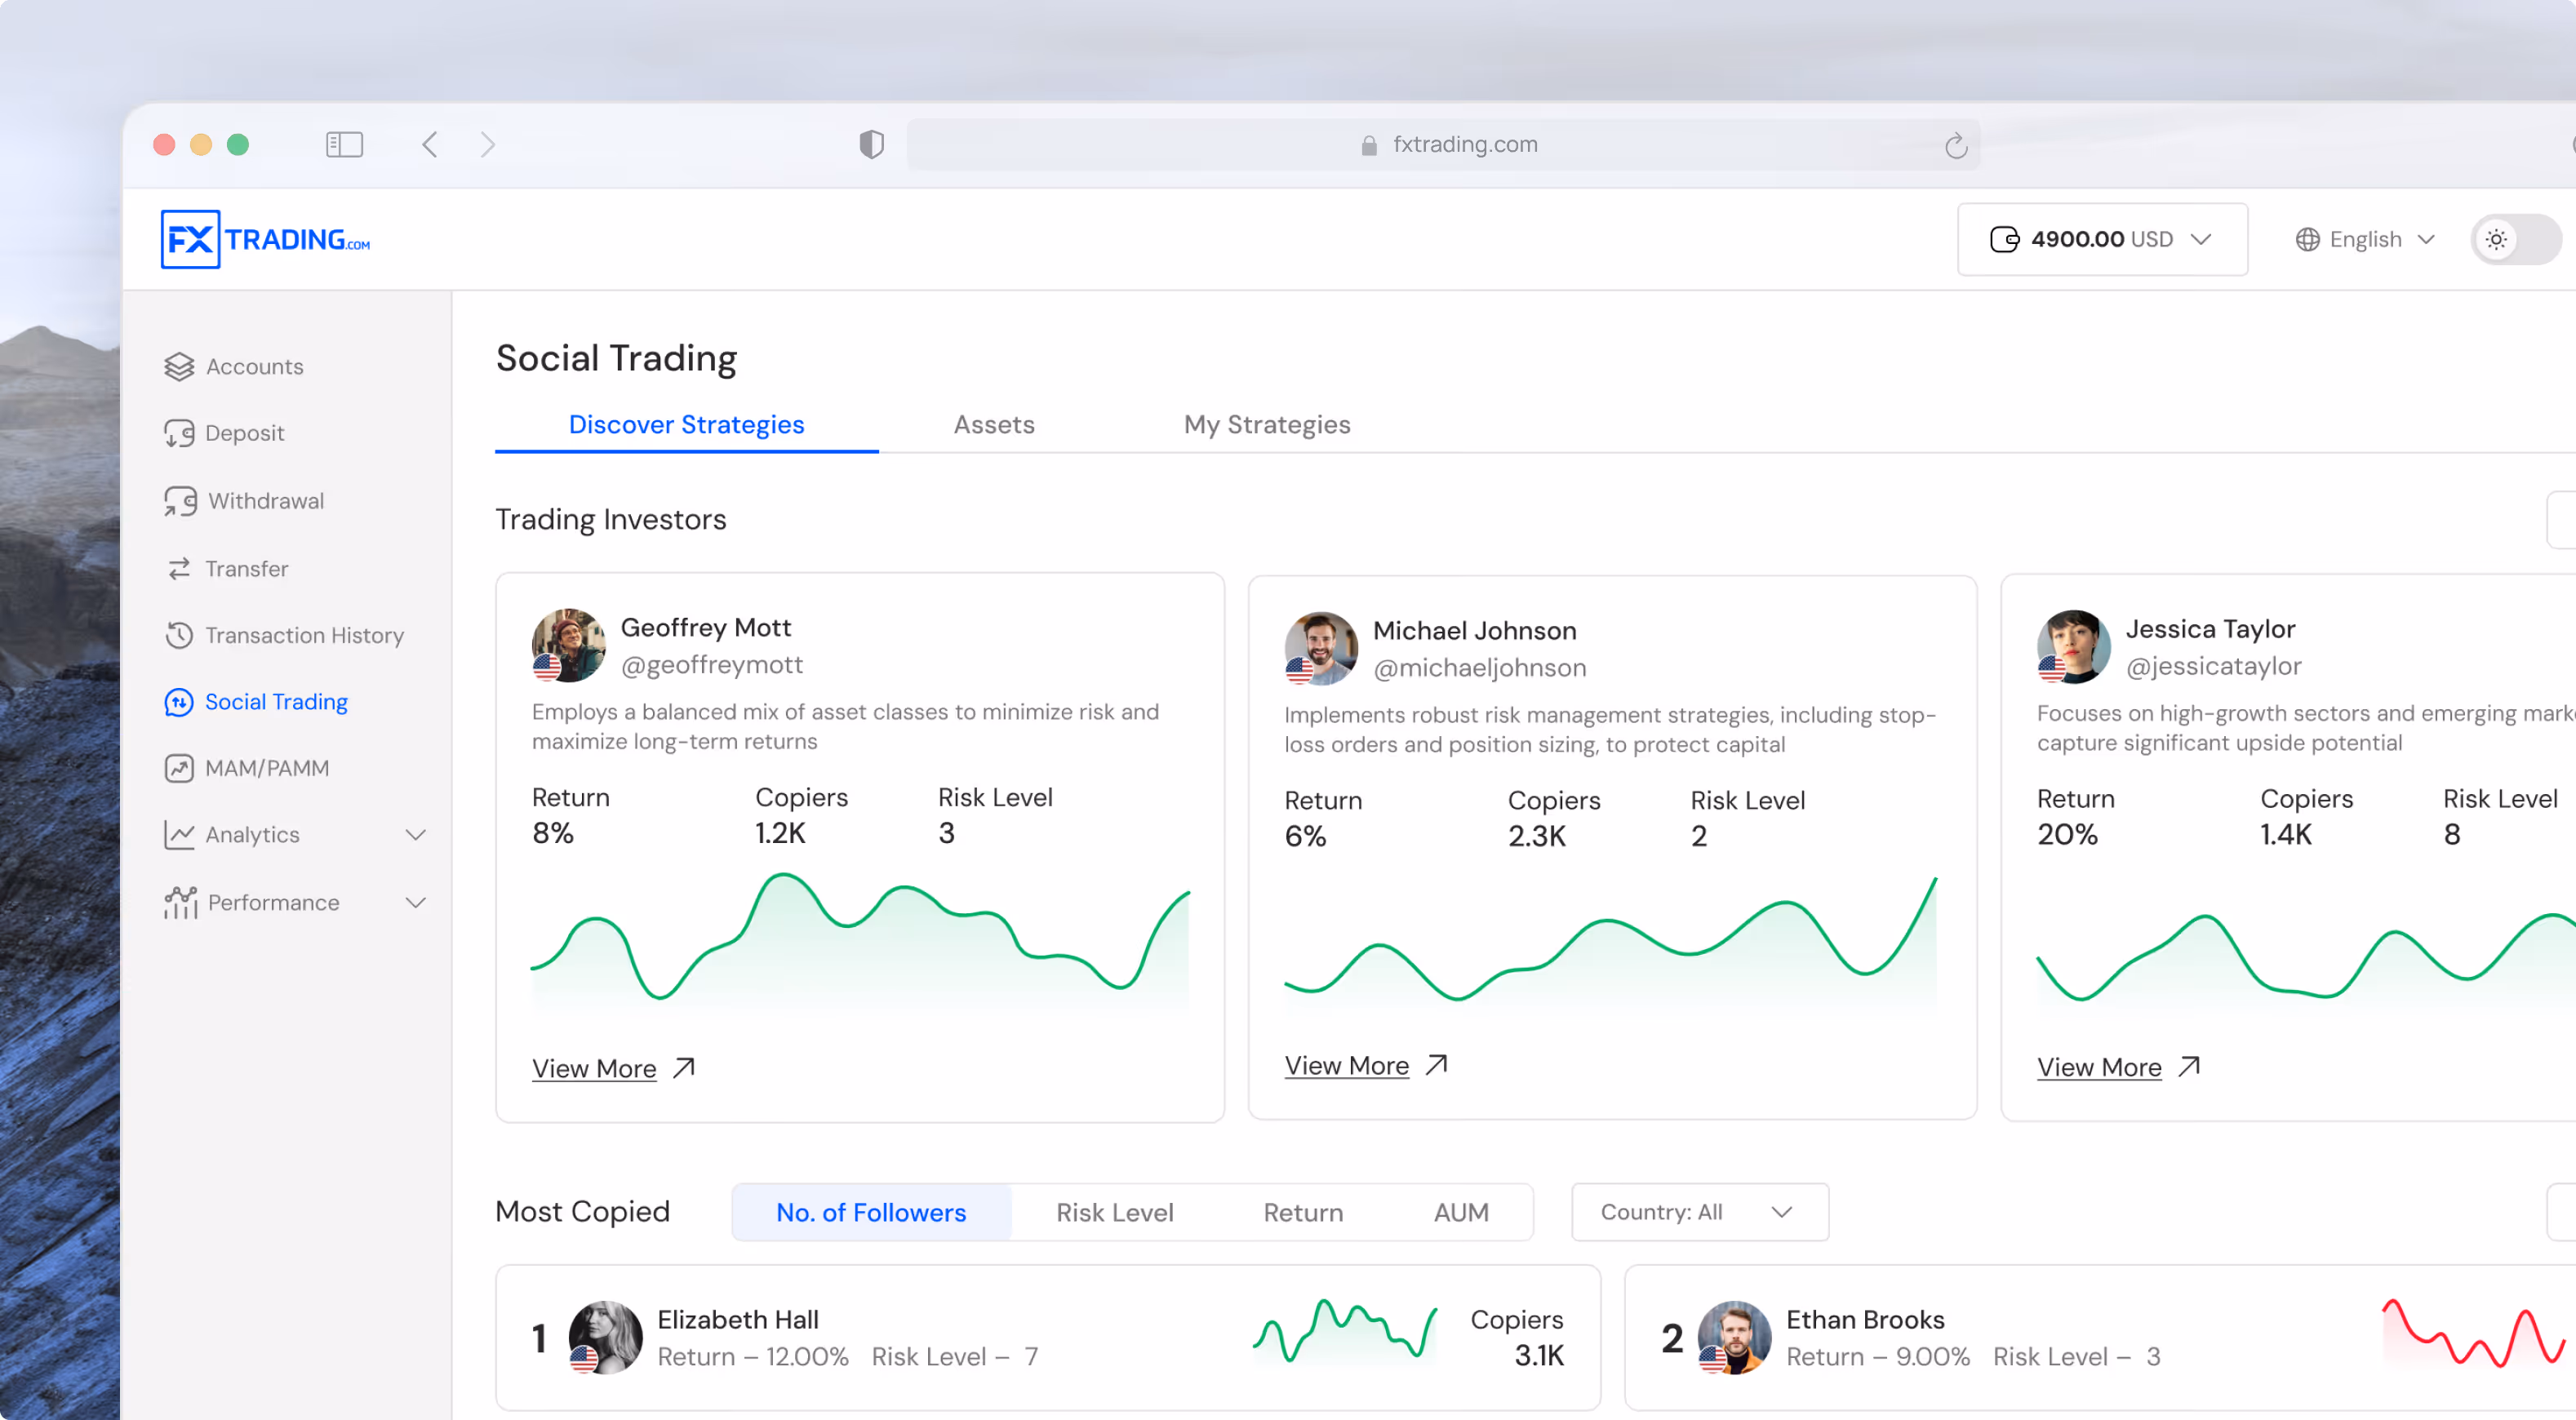Image resolution: width=2576 pixels, height=1420 pixels.
Task: Click the wallet icon beside 4900.00 USD
Action: point(2004,239)
